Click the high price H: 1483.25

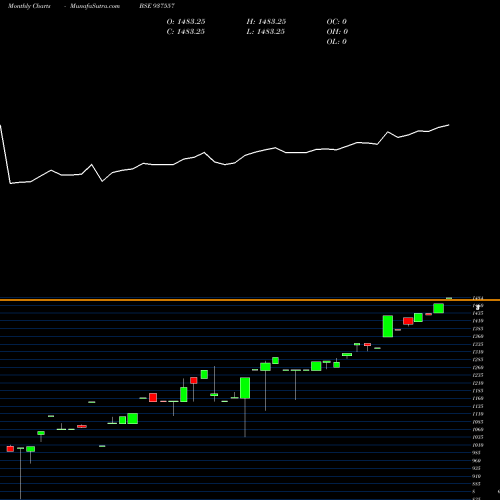(x=266, y=22)
